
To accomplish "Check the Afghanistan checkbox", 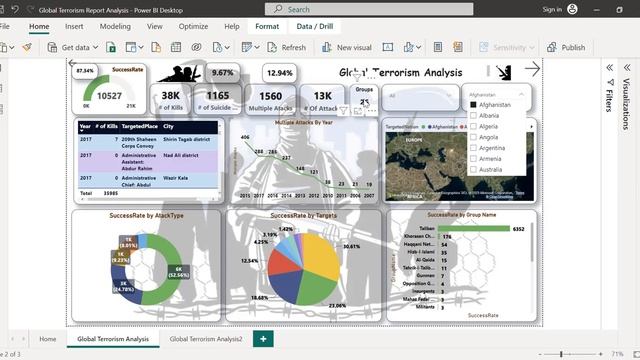I will coord(473,105).
